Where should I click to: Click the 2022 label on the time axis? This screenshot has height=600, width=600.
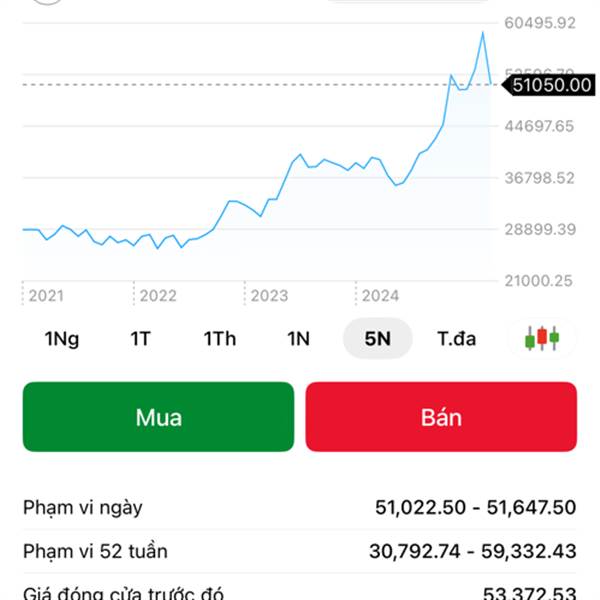[x=158, y=296]
